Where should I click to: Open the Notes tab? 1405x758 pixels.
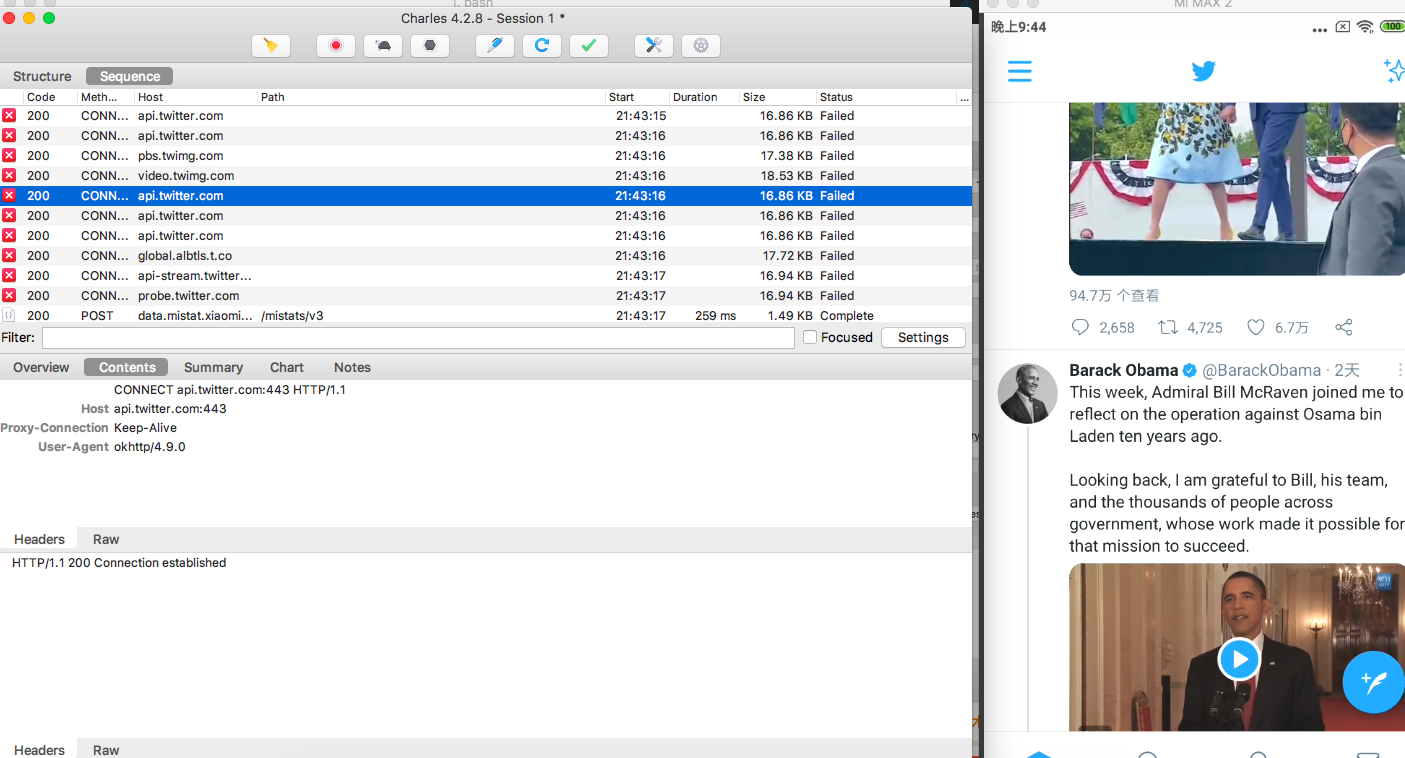[352, 367]
